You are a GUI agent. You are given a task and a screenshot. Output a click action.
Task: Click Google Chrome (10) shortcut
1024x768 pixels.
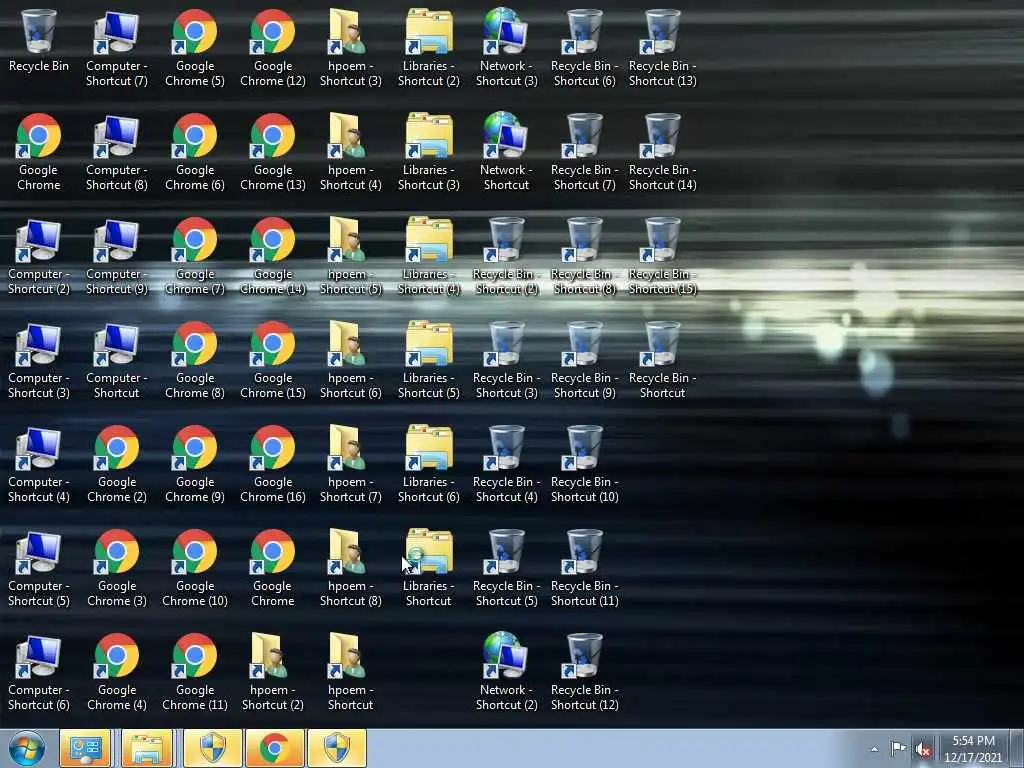coord(195,568)
